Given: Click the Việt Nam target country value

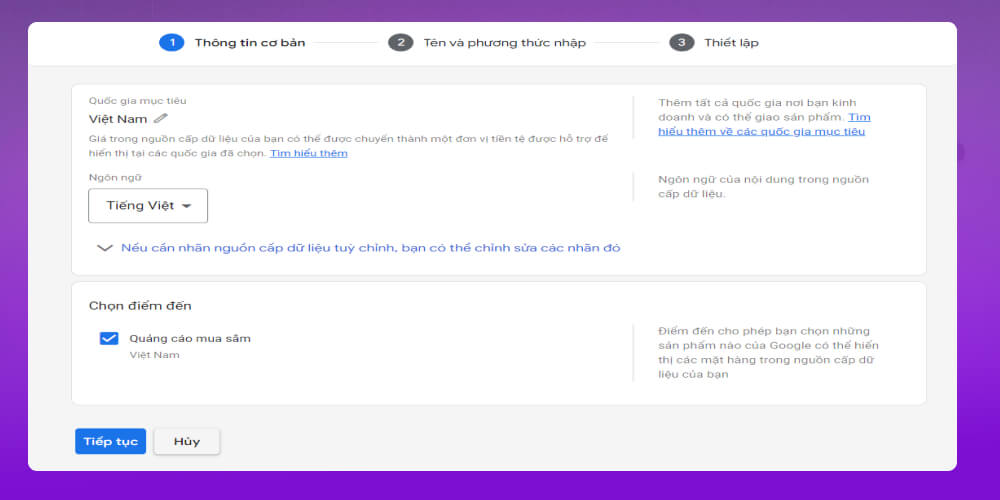Looking at the screenshot, I should coord(118,119).
